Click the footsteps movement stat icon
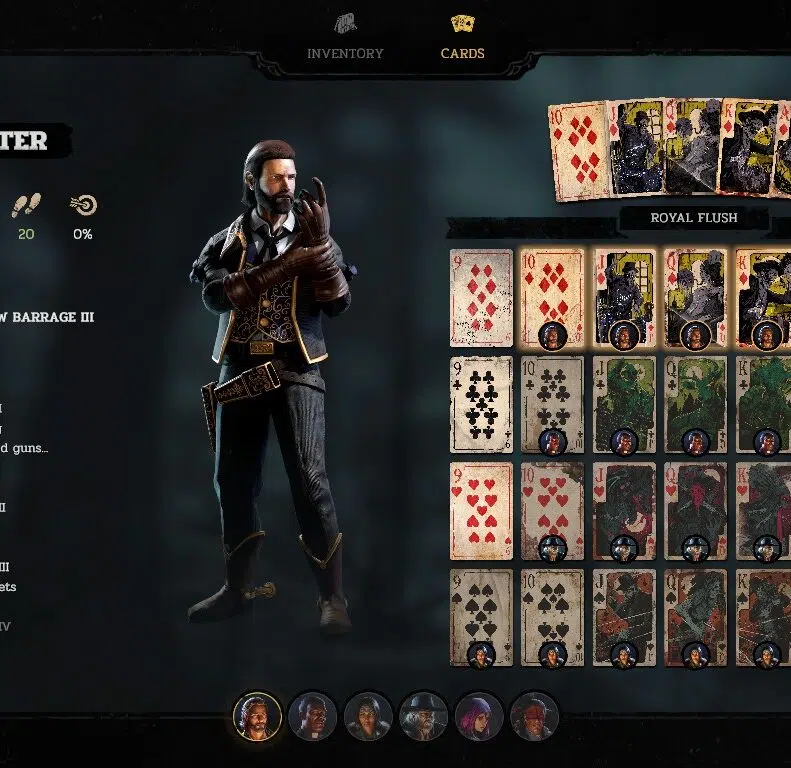 (x=26, y=205)
